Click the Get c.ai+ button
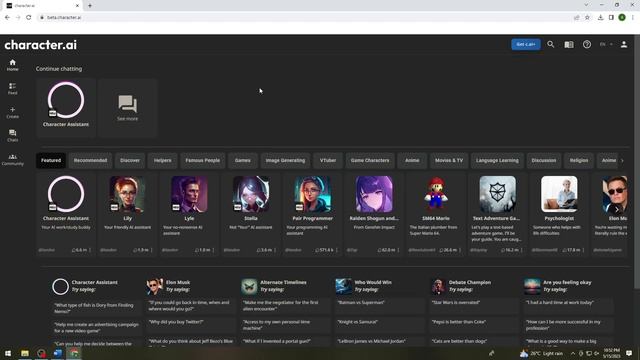The height and width of the screenshot is (360, 640). coord(526,44)
